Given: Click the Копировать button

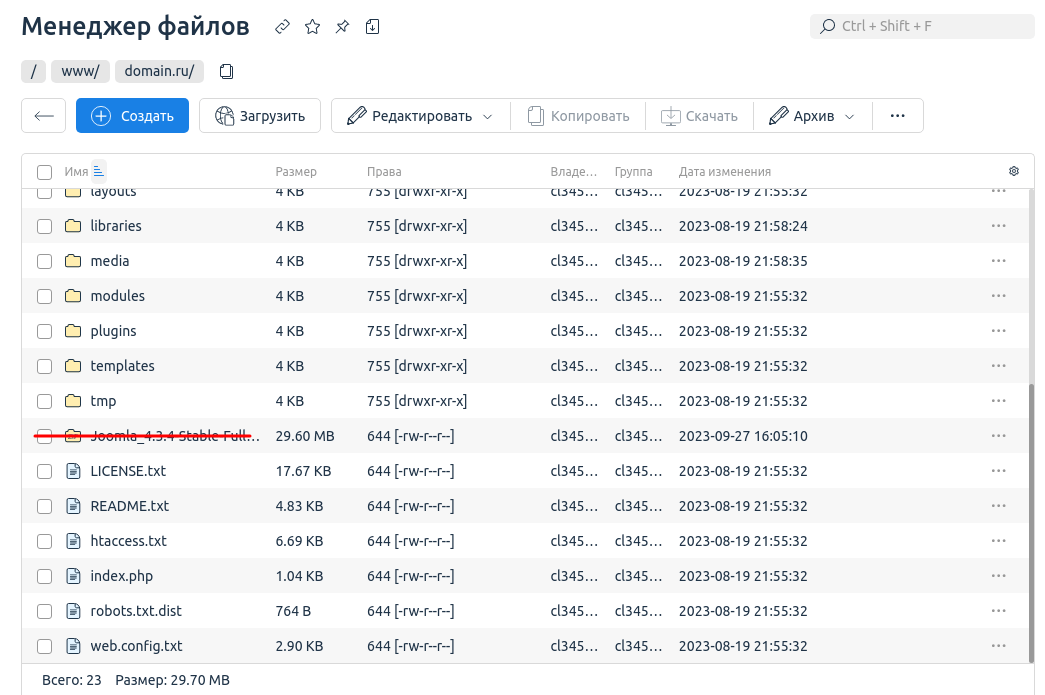Looking at the screenshot, I should pyautogui.click(x=578, y=116).
